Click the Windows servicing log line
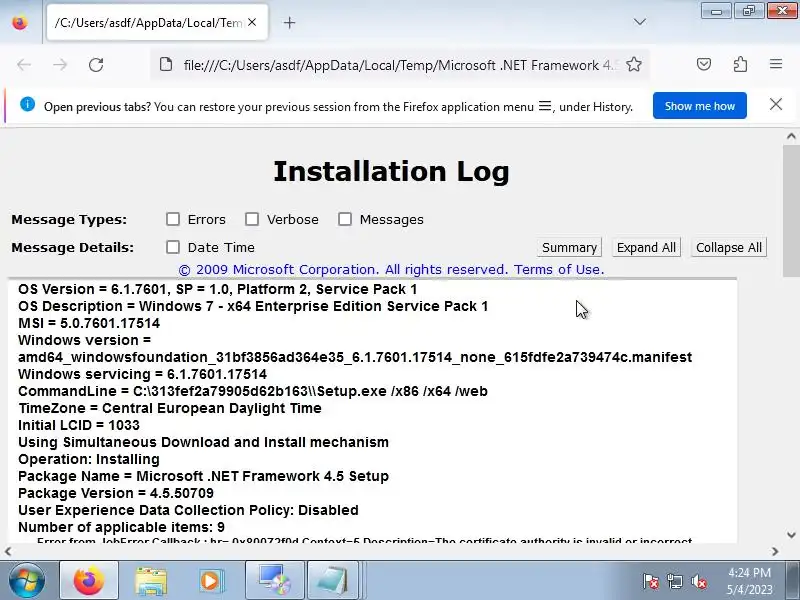The width and height of the screenshot is (800, 600). [x=142, y=374]
